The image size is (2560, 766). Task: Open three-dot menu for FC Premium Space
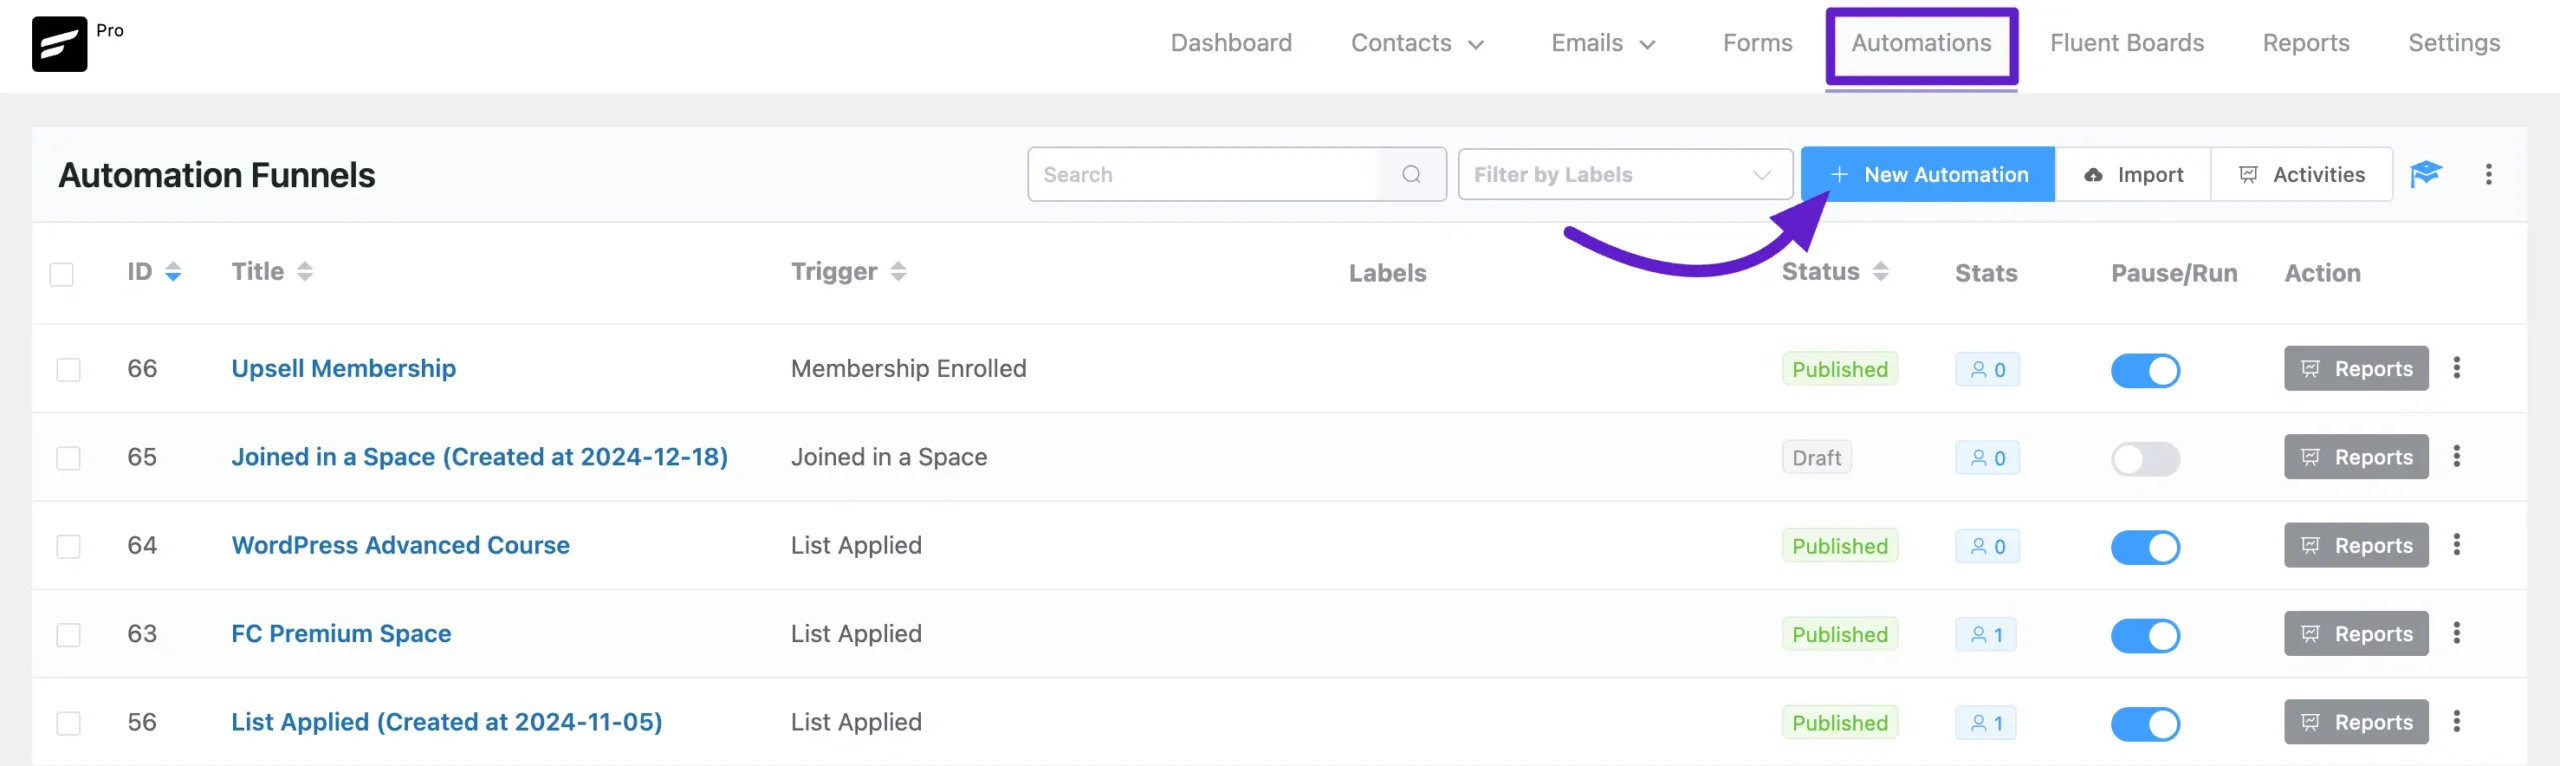point(2456,633)
